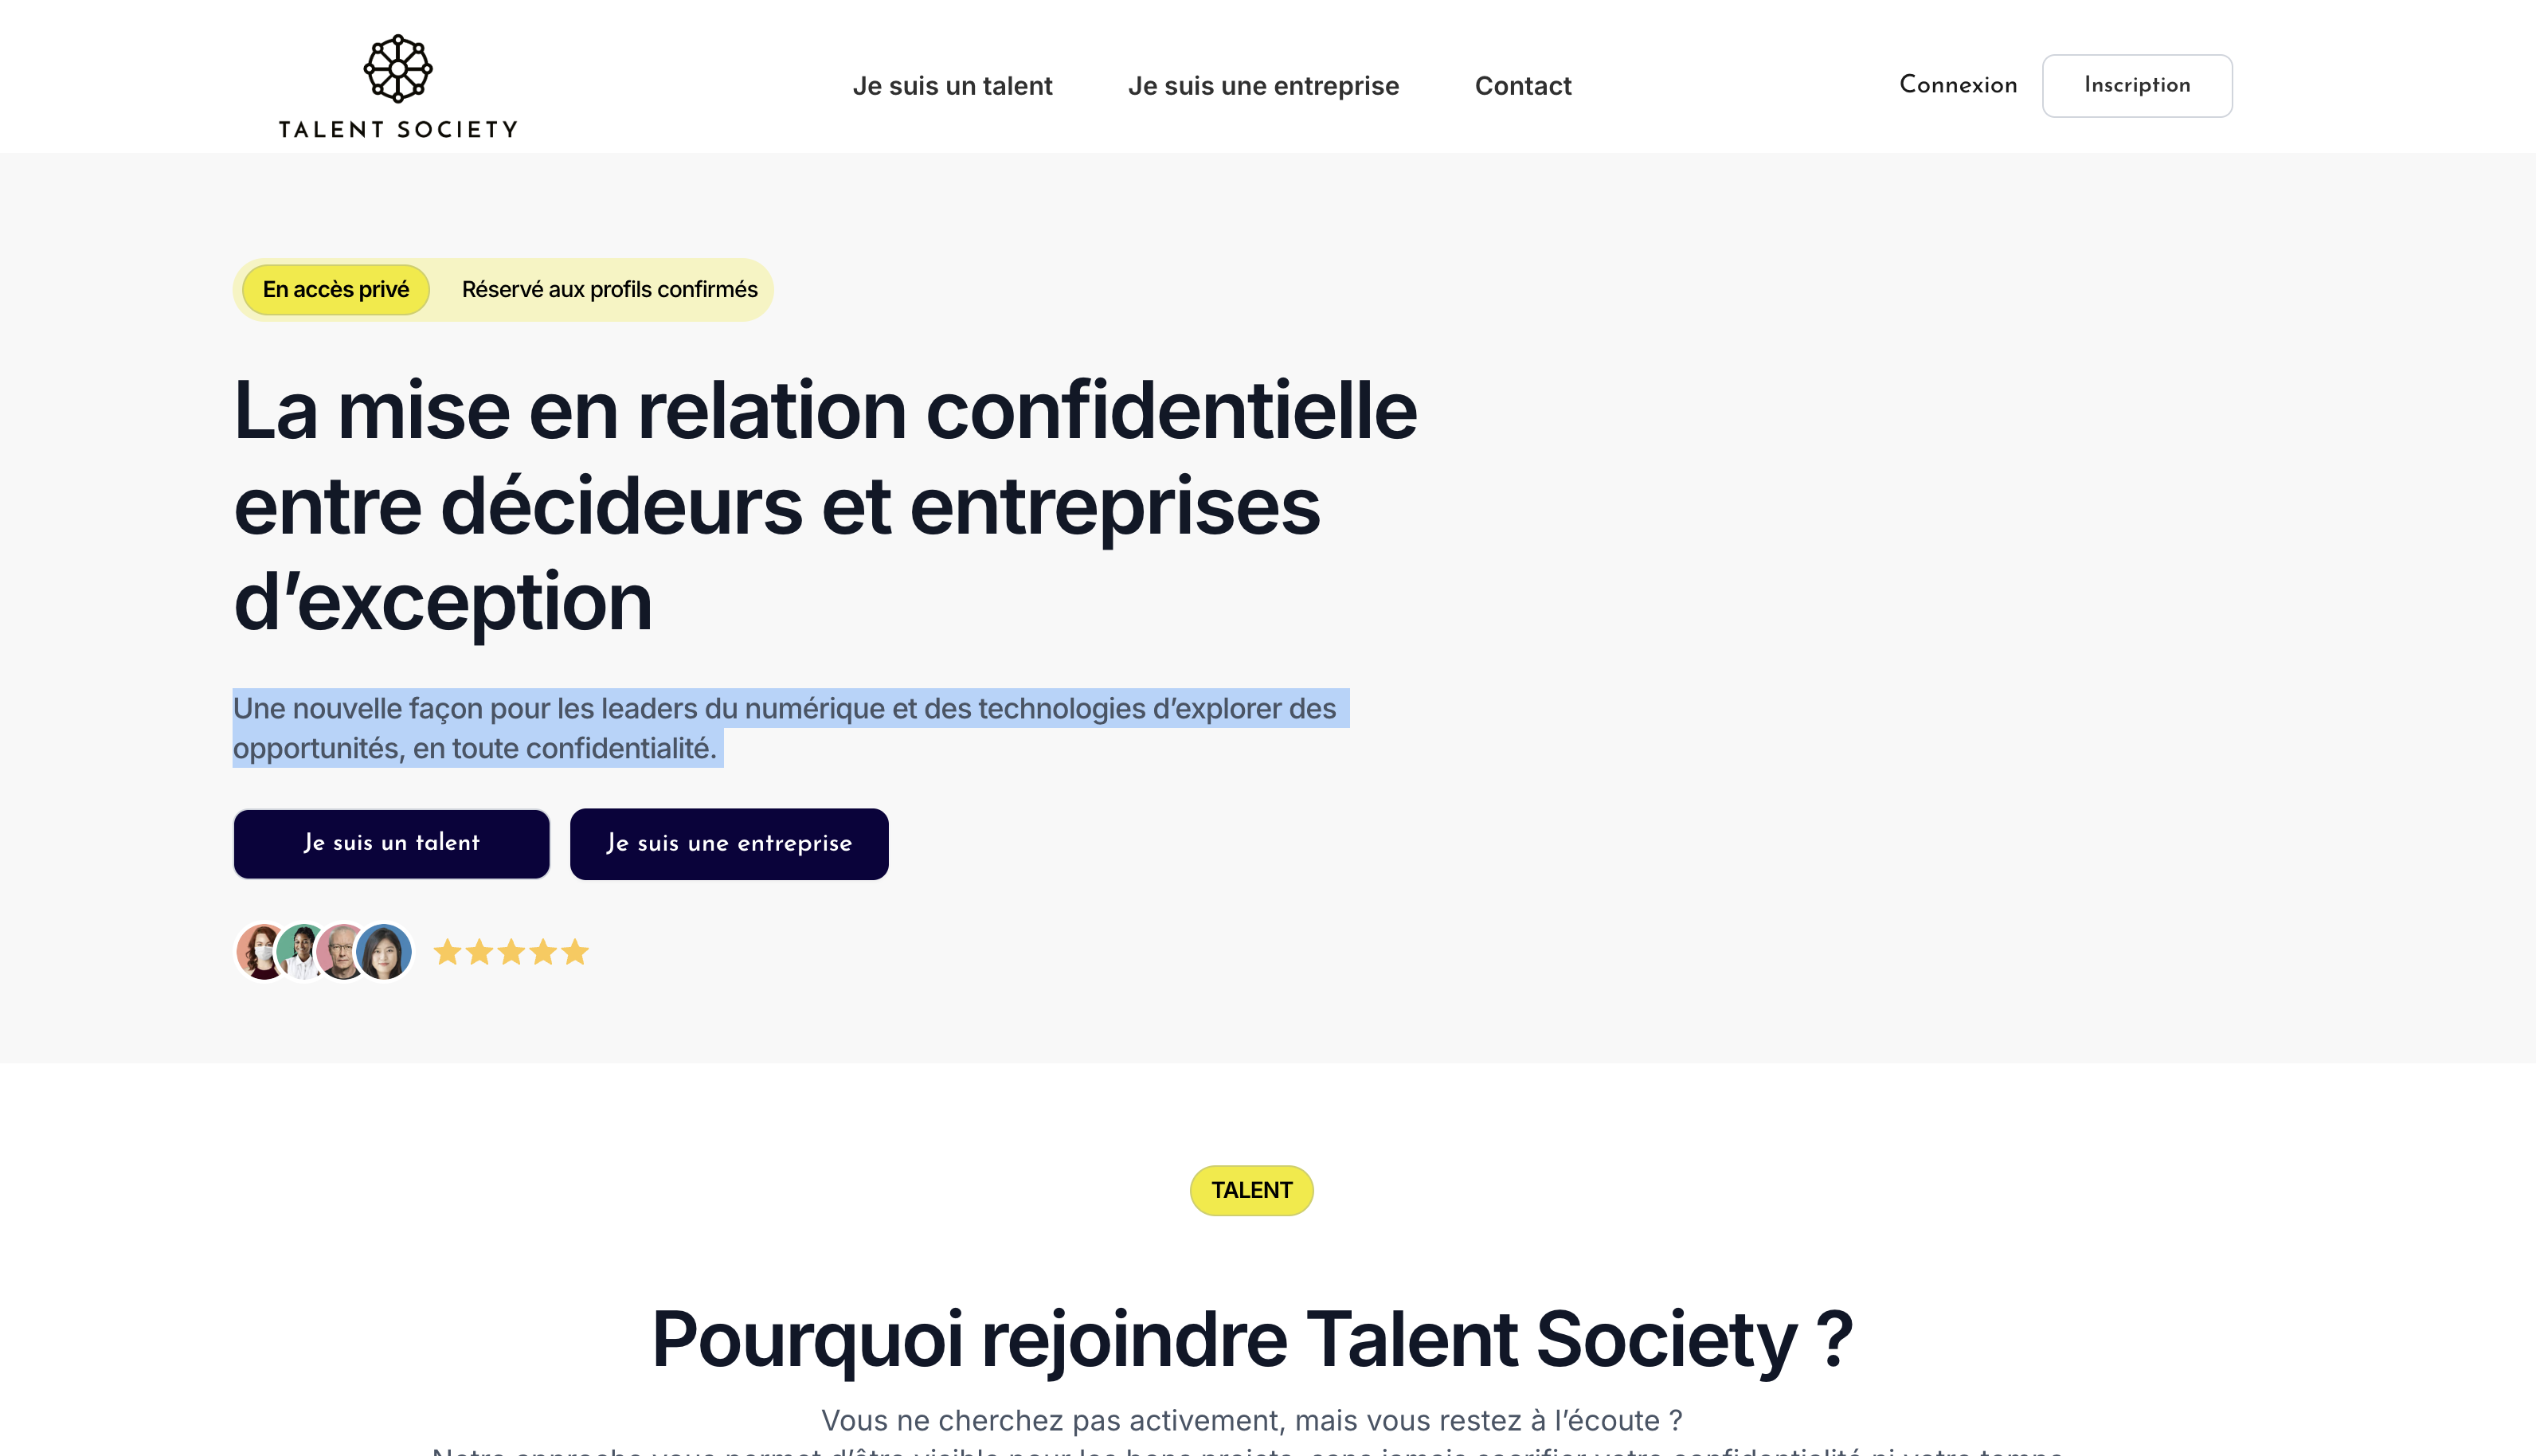This screenshot has width=2536, height=1456.
Task: Open "Je suis une entreprise" in the top navigation
Action: click(x=1263, y=86)
